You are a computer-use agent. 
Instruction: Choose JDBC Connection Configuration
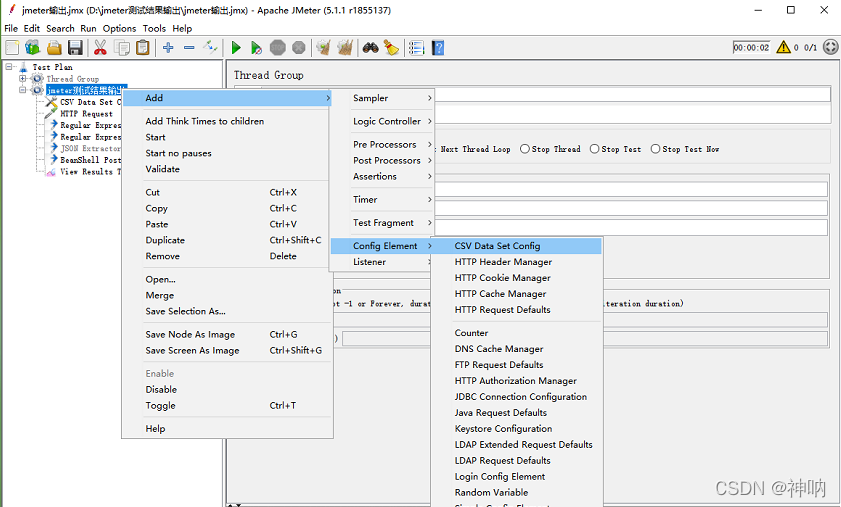(x=517, y=396)
